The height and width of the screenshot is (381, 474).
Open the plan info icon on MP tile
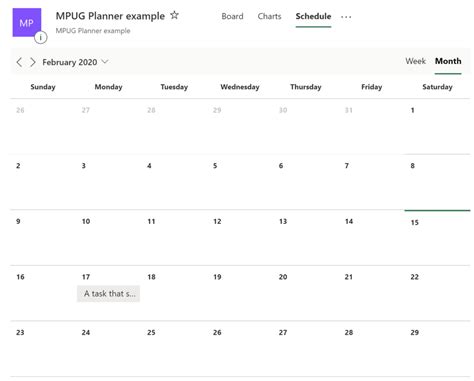point(41,37)
